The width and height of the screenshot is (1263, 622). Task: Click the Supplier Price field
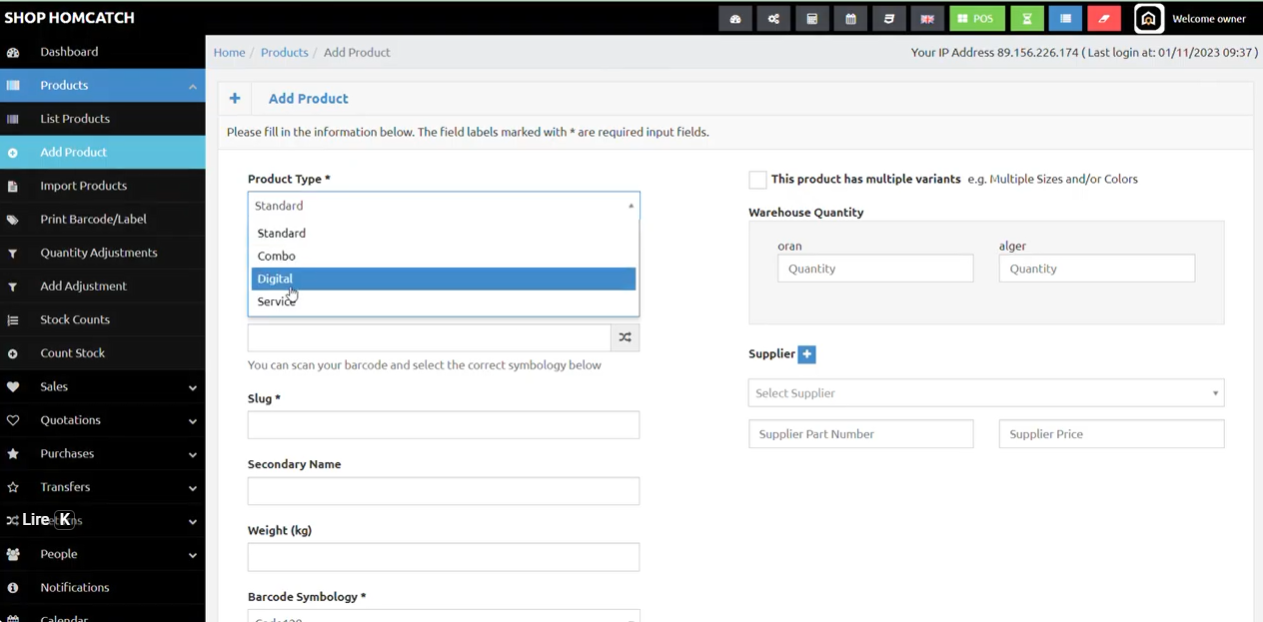pos(1112,434)
